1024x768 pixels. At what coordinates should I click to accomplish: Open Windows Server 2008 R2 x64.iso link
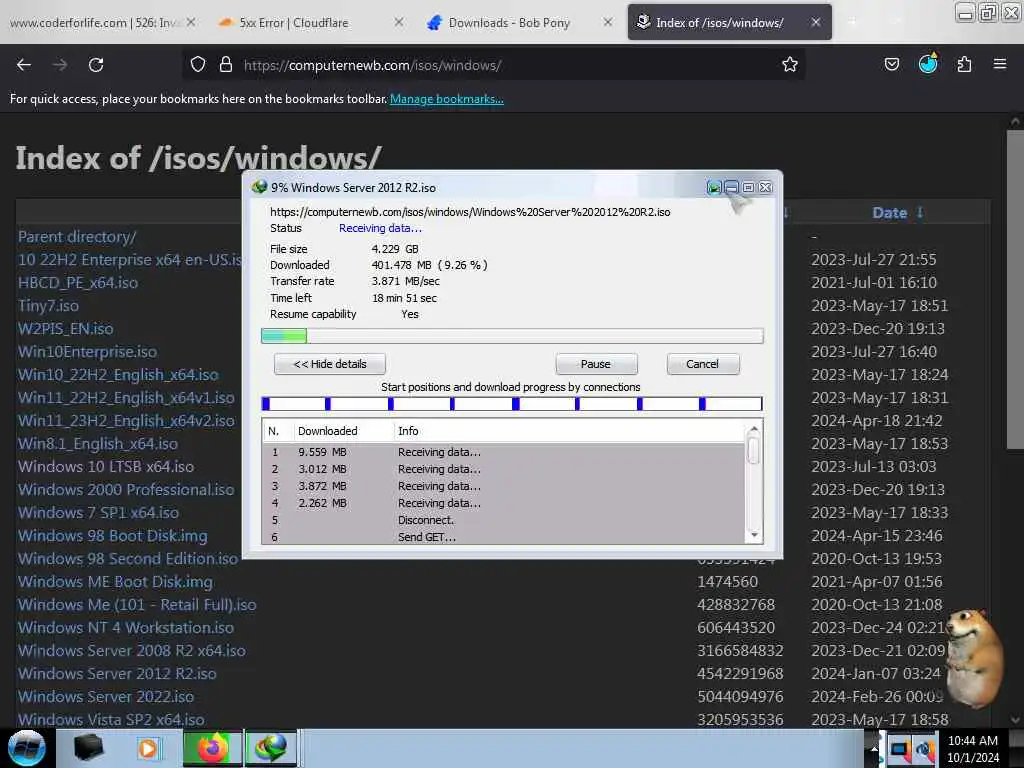tap(132, 651)
